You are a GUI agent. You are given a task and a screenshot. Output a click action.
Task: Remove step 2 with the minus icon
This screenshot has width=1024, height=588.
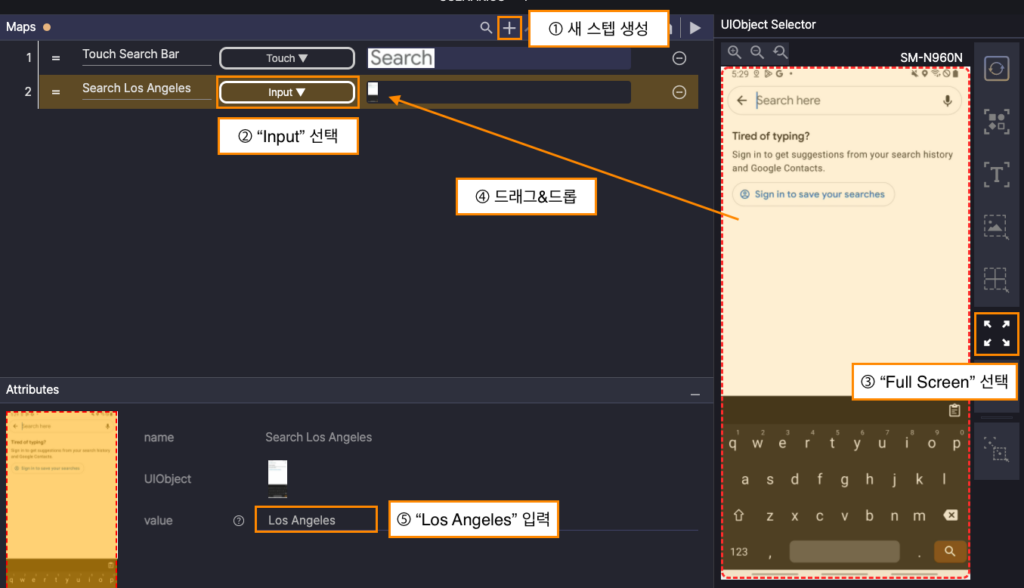pos(679,92)
